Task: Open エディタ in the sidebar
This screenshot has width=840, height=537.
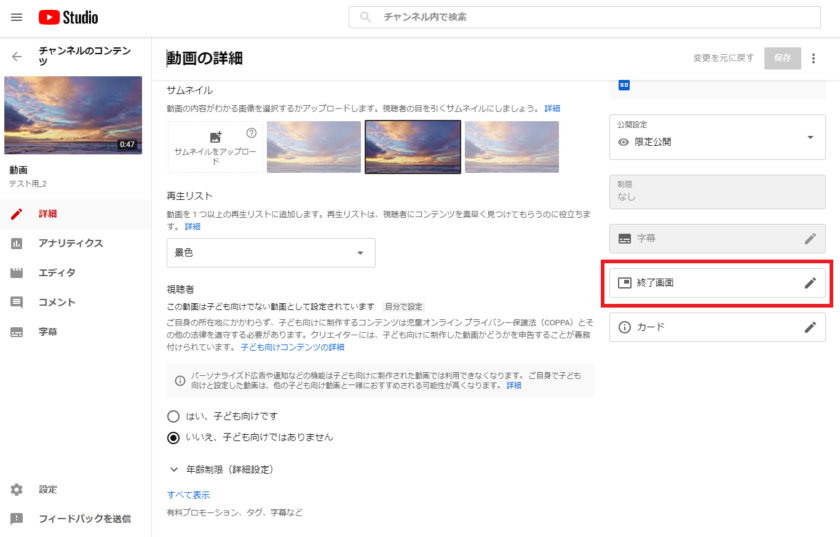Action: point(57,272)
